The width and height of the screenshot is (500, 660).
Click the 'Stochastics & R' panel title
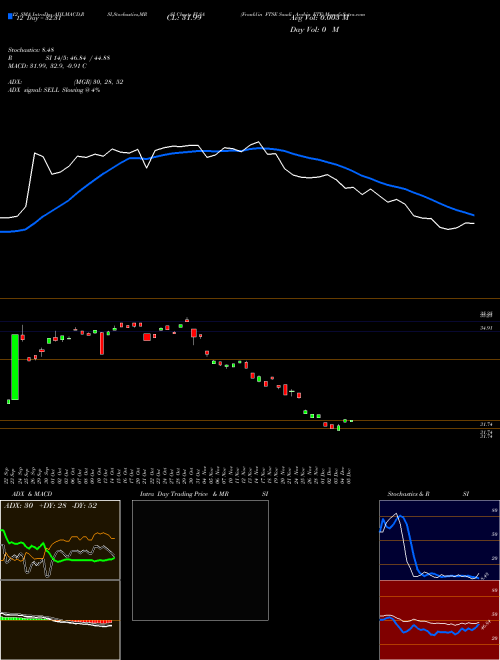pos(408,494)
